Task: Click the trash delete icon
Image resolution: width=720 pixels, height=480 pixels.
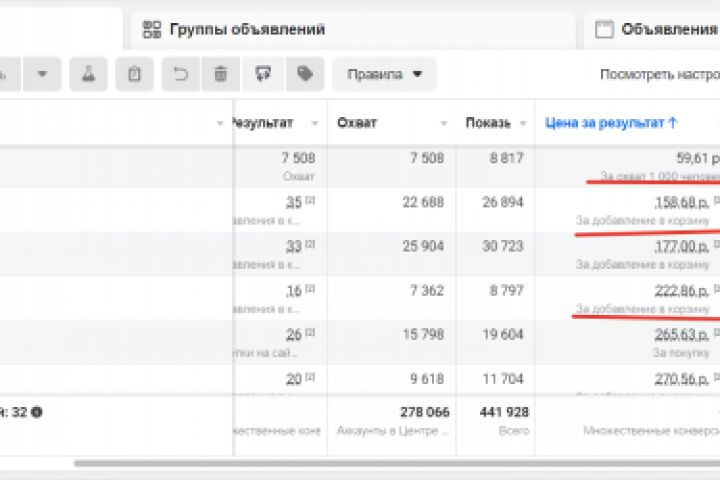Action: point(220,74)
